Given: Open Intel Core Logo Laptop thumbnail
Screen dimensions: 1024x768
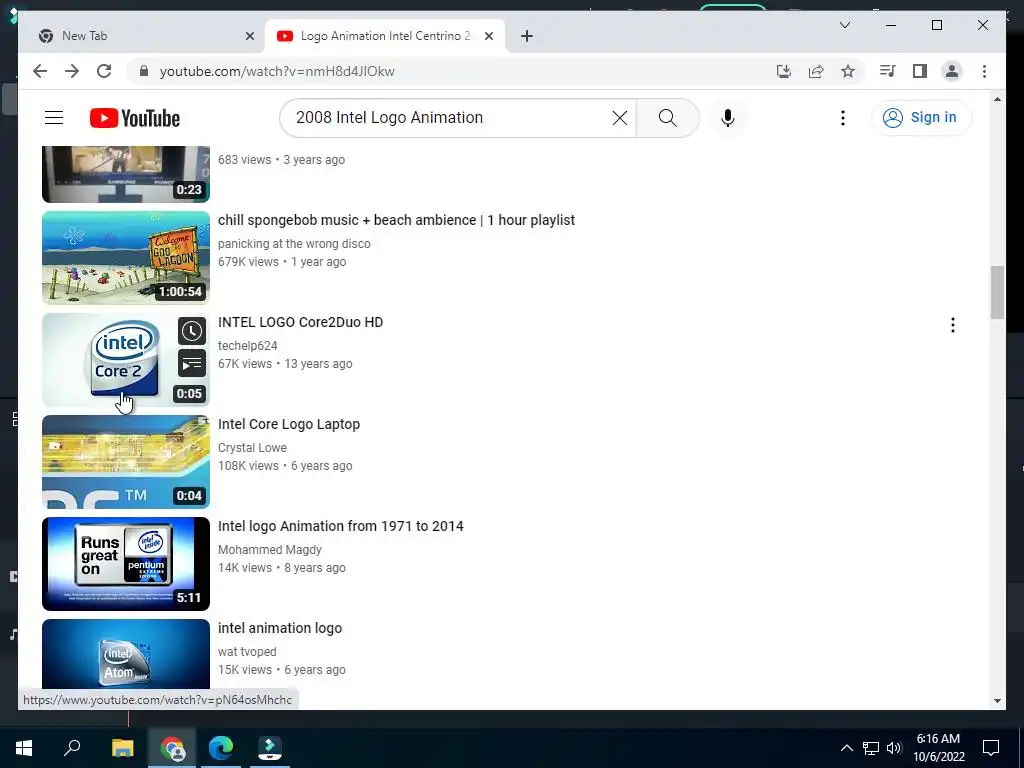Looking at the screenshot, I should click(126, 462).
